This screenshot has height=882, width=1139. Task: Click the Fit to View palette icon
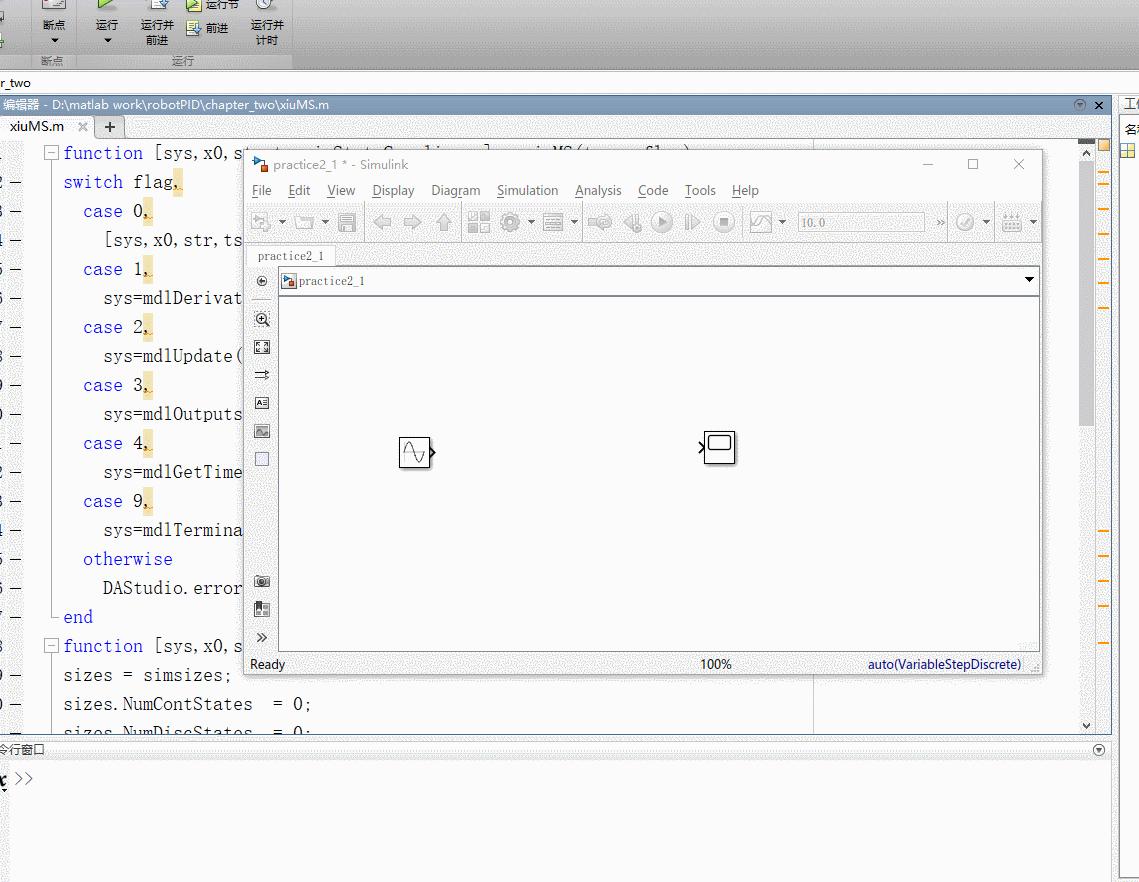(x=262, y=347)
